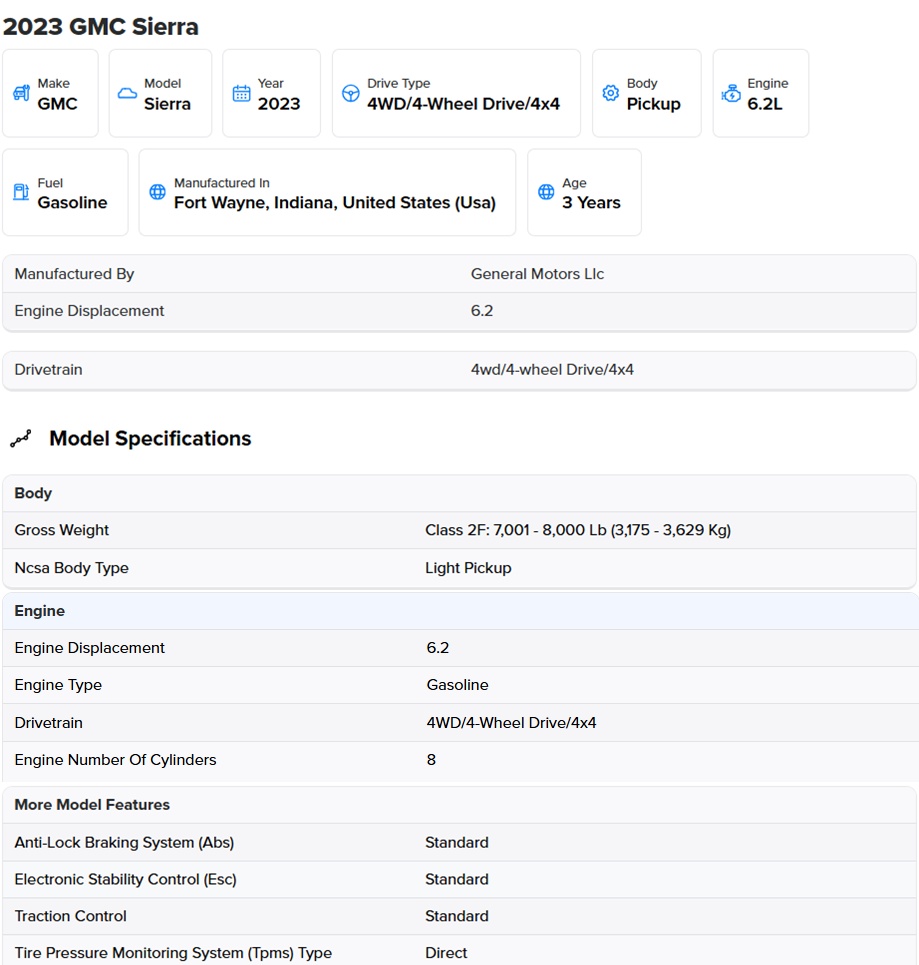
Task: Click the Model Specifications heading
Action: pyautogui.click(x=150, y=439)
